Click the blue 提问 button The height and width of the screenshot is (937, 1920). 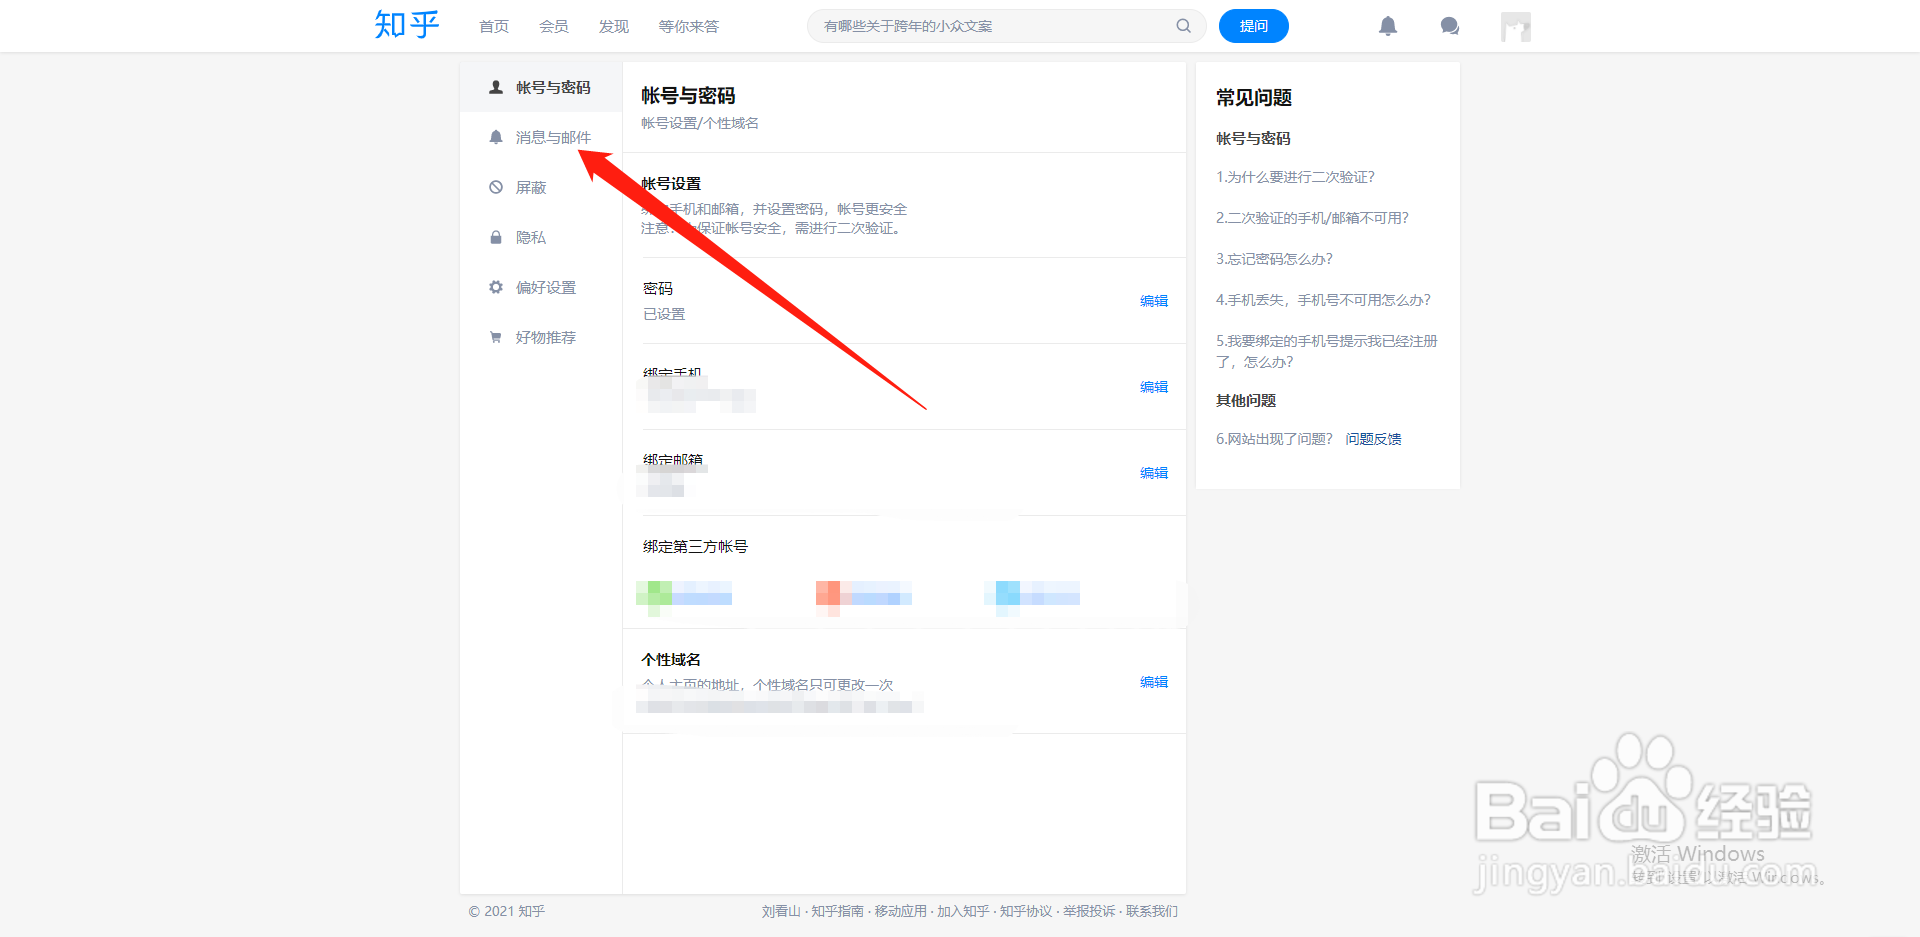1253,26
